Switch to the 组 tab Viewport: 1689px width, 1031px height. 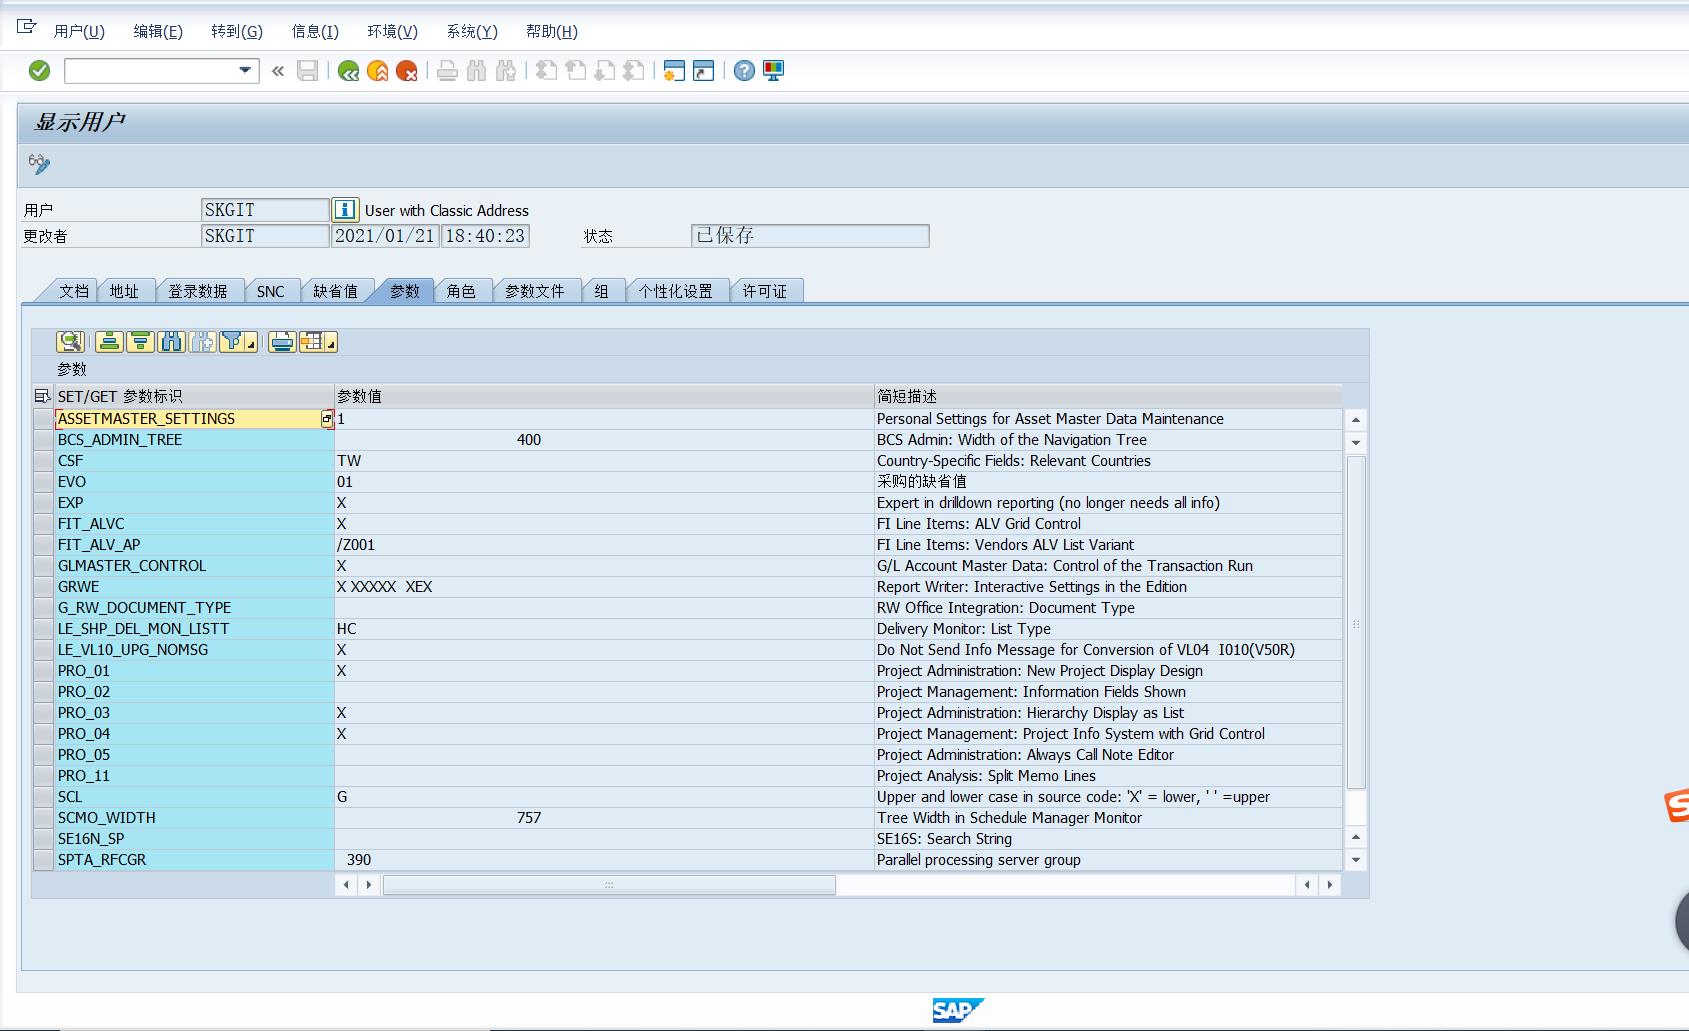601,291
